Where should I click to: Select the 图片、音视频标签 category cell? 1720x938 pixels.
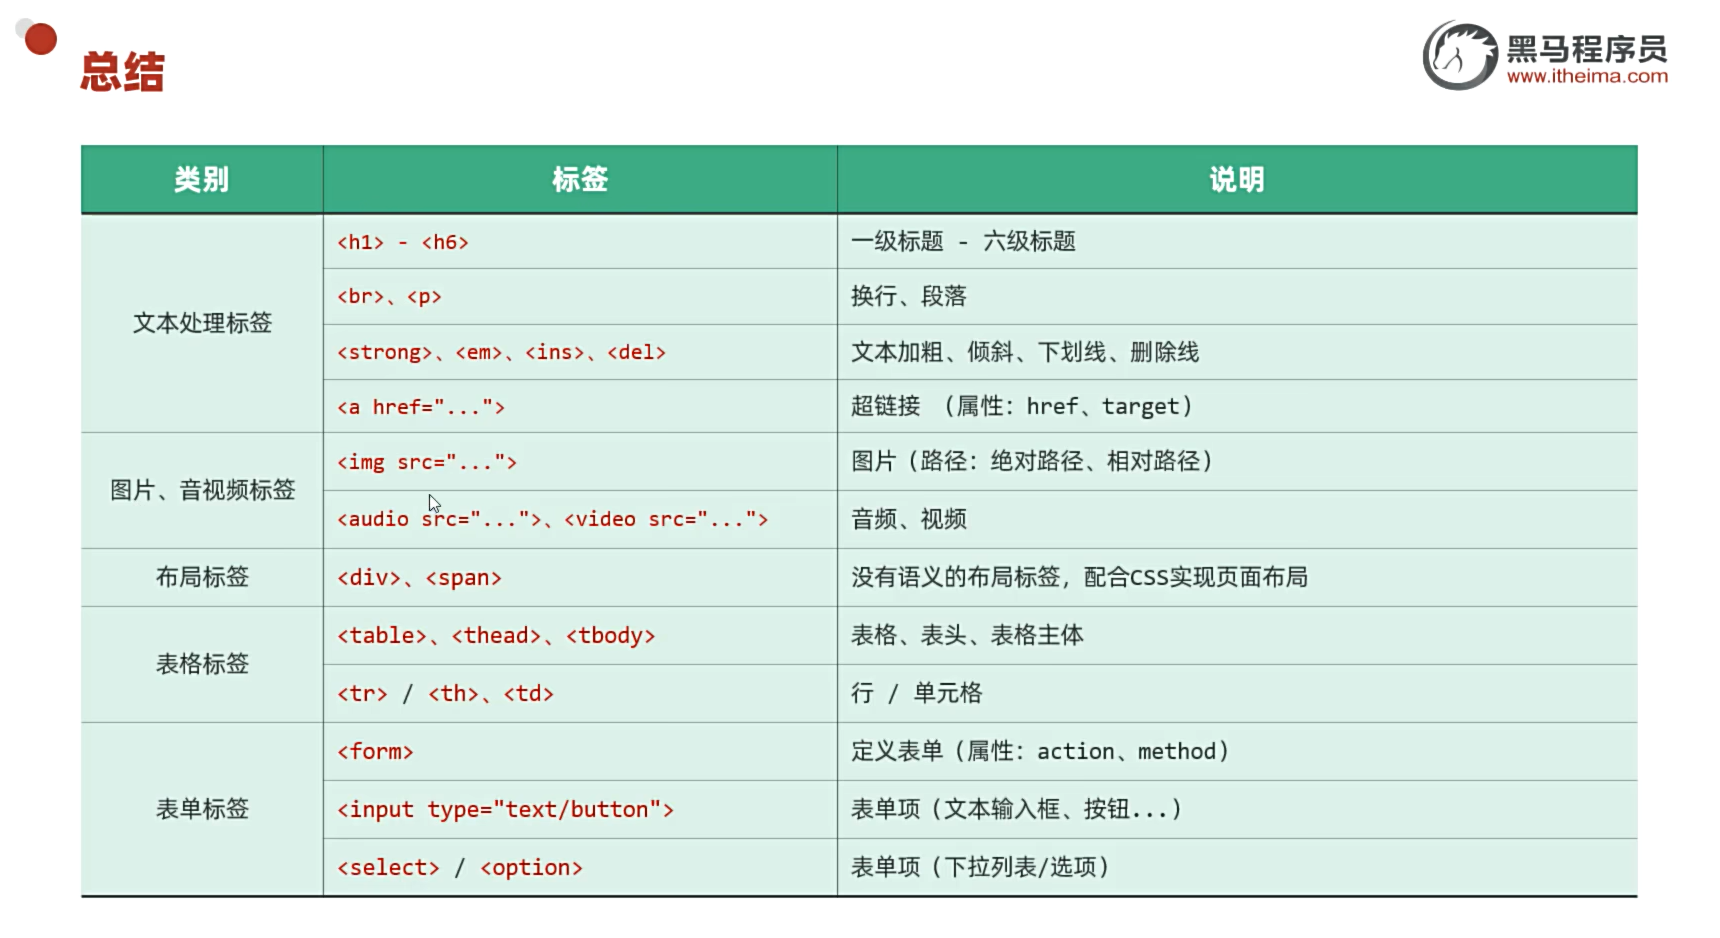pyautogui.click(x=202, y=490)
